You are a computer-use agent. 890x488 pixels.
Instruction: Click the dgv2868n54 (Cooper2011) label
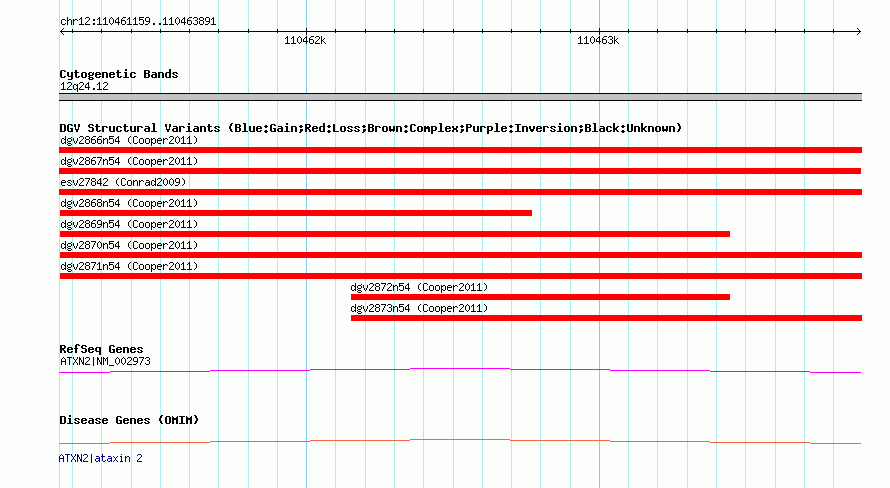click(129, 203)
